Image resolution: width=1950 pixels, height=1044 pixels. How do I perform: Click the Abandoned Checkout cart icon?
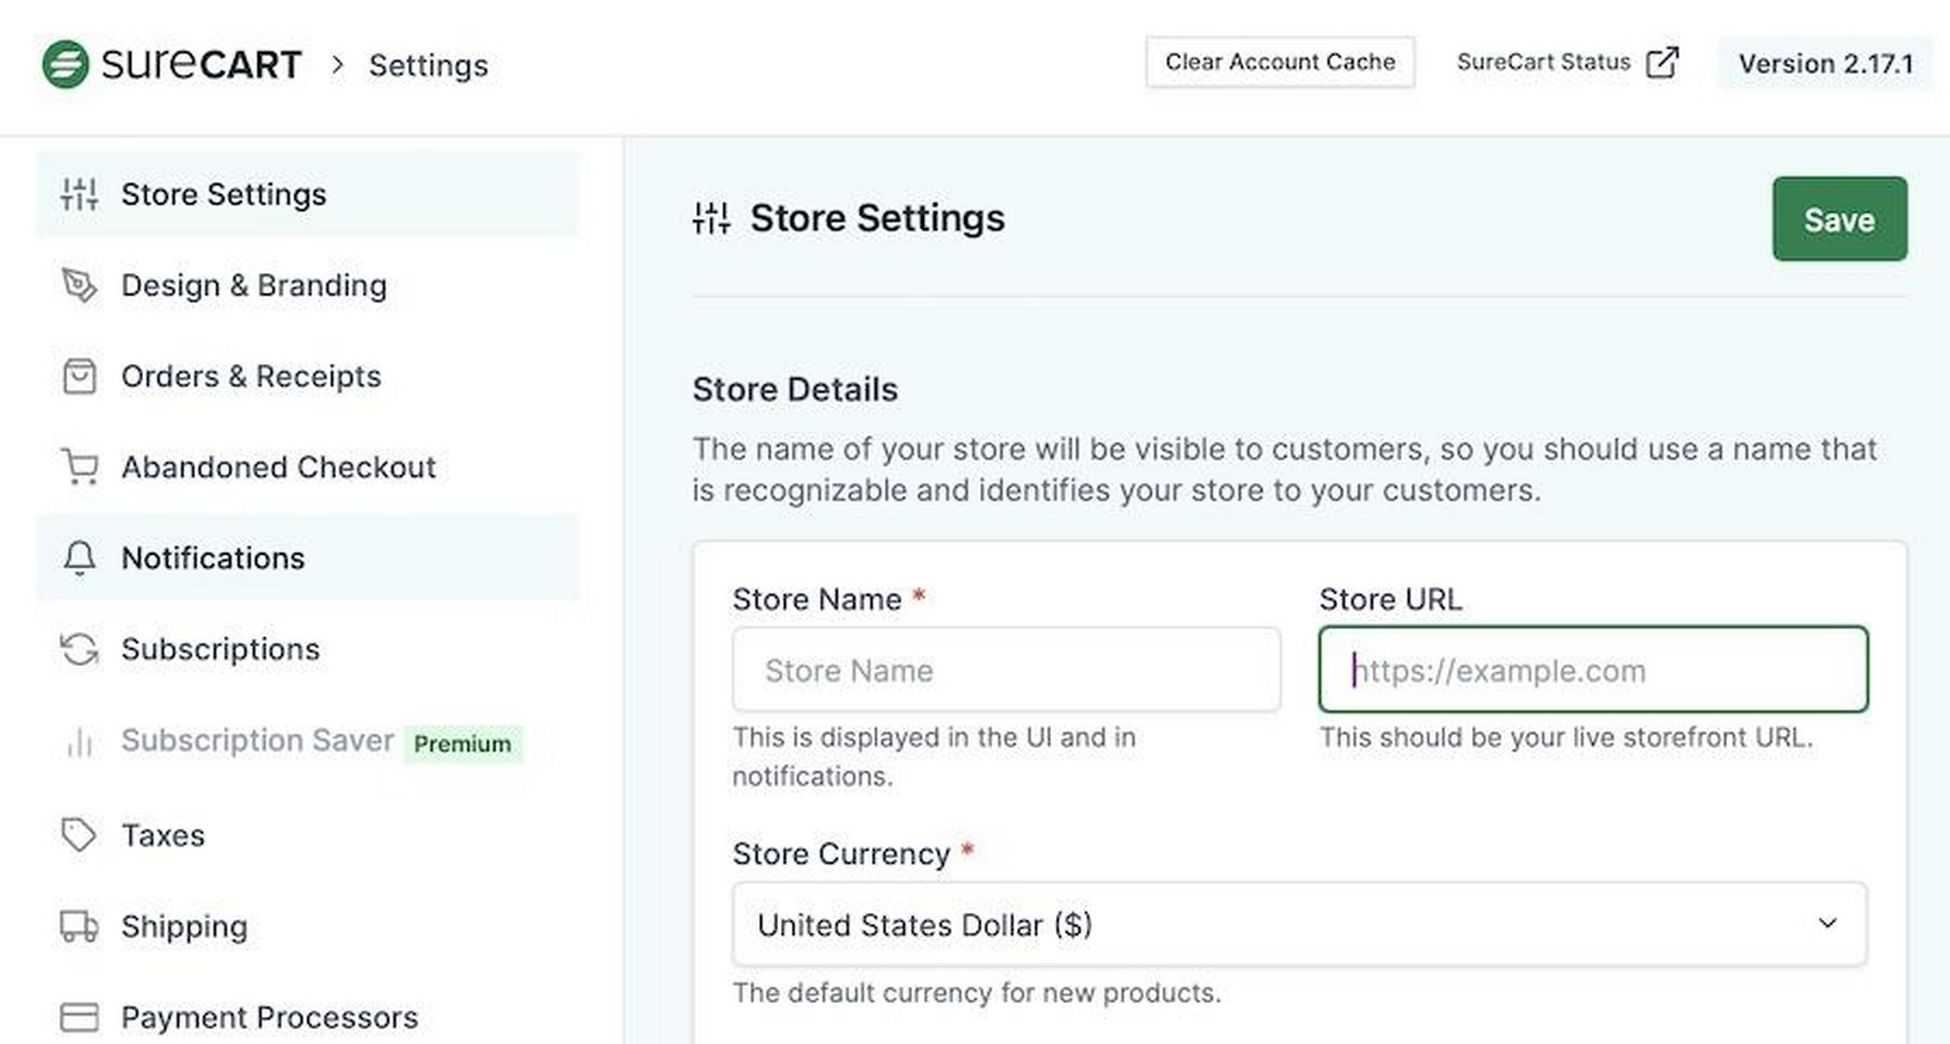(x=79, y=467)
